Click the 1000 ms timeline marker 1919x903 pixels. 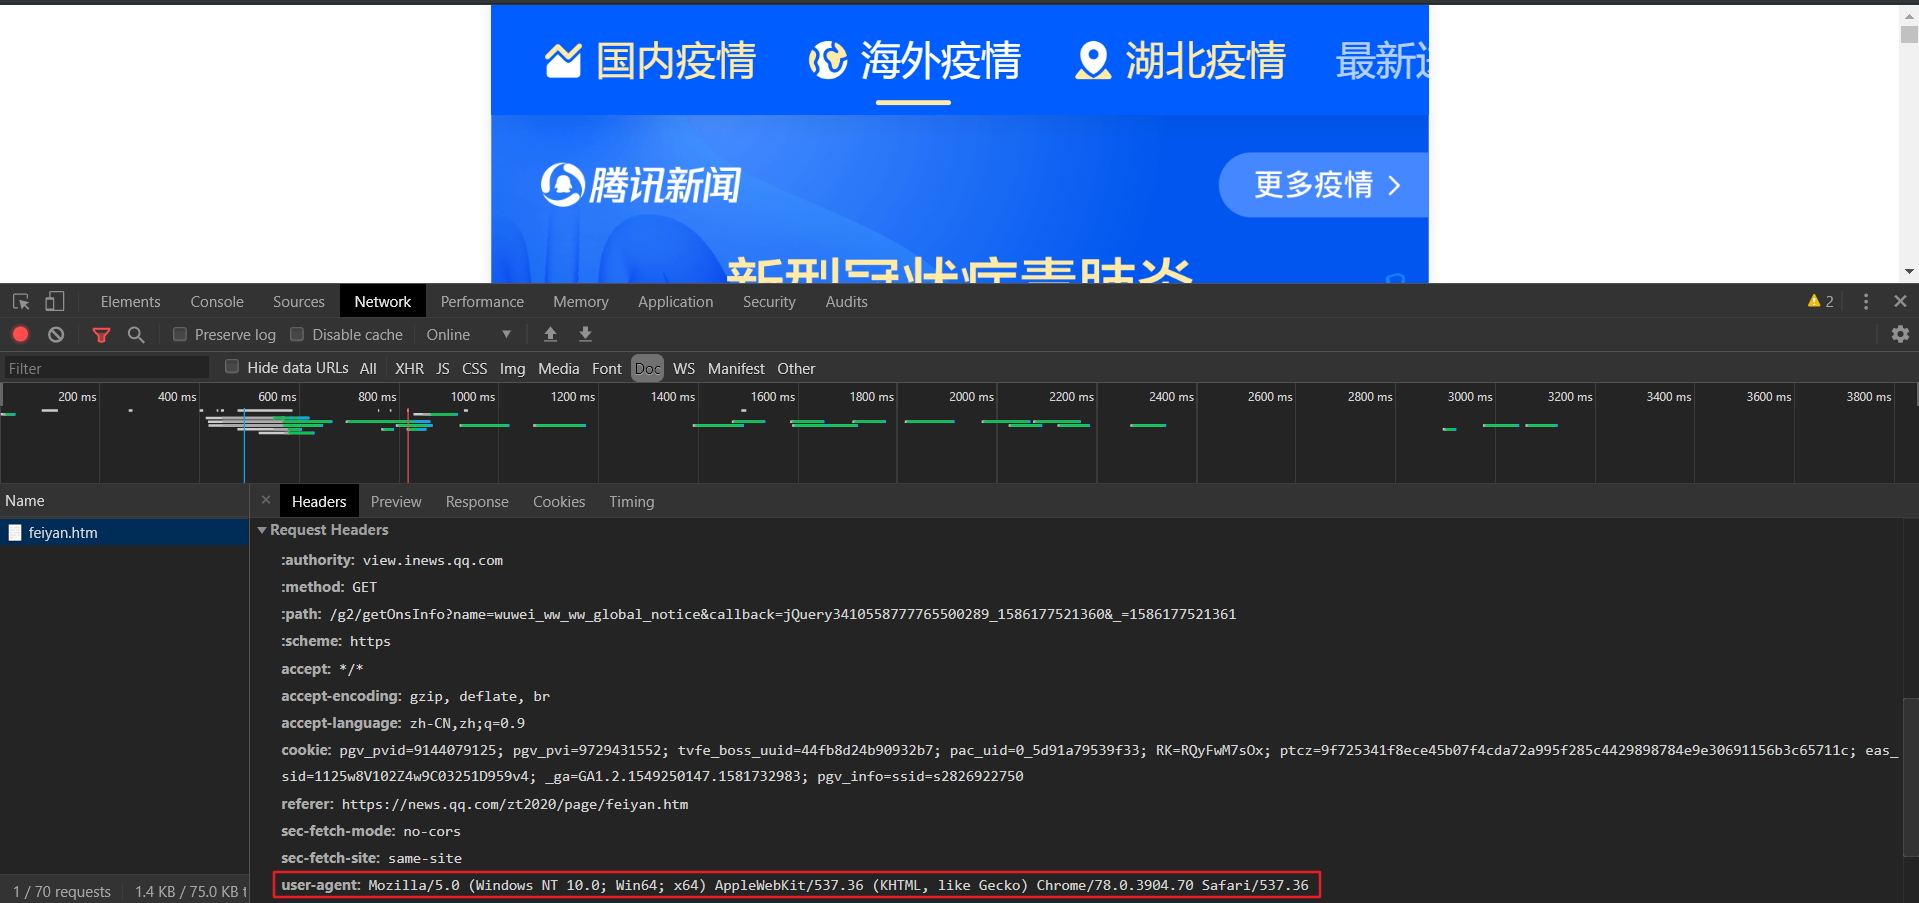coord(473,397)
